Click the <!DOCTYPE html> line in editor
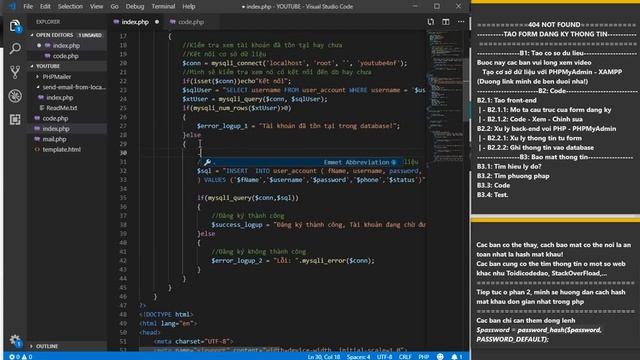 click(166, 315)
